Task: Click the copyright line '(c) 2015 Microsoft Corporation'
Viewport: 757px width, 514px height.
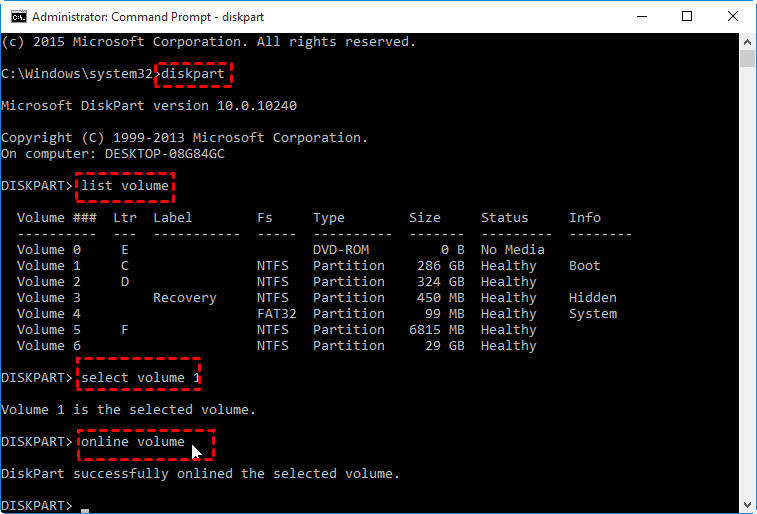Action: (125, 42)
